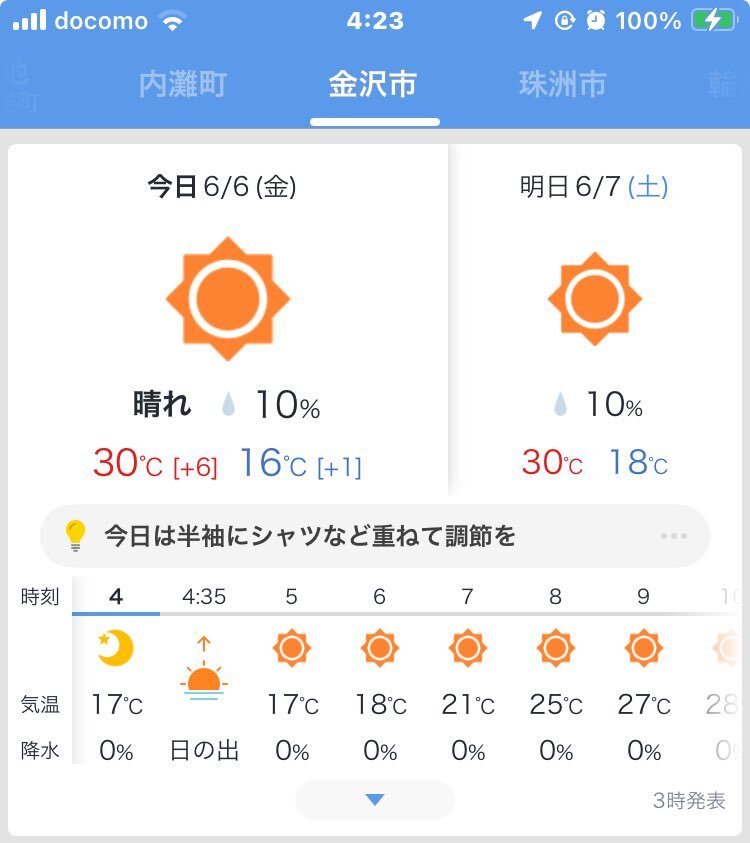Tap the clothing advice message banner

375,536
